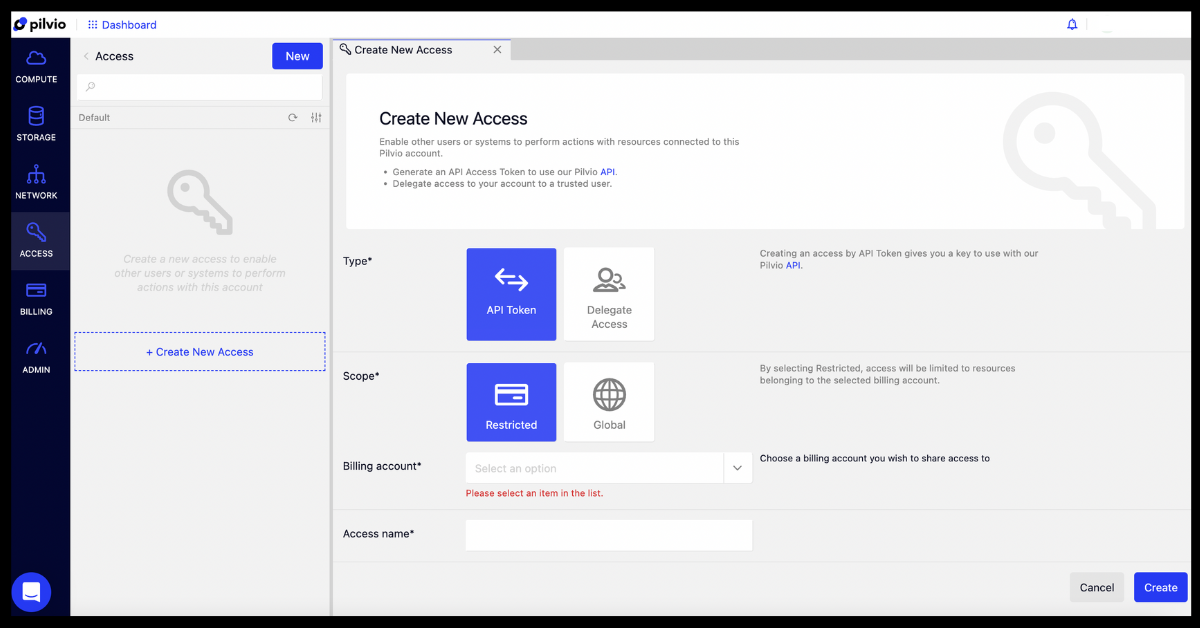Open the Billing section in sidebar
The image size is (1200, 628).
36,298
